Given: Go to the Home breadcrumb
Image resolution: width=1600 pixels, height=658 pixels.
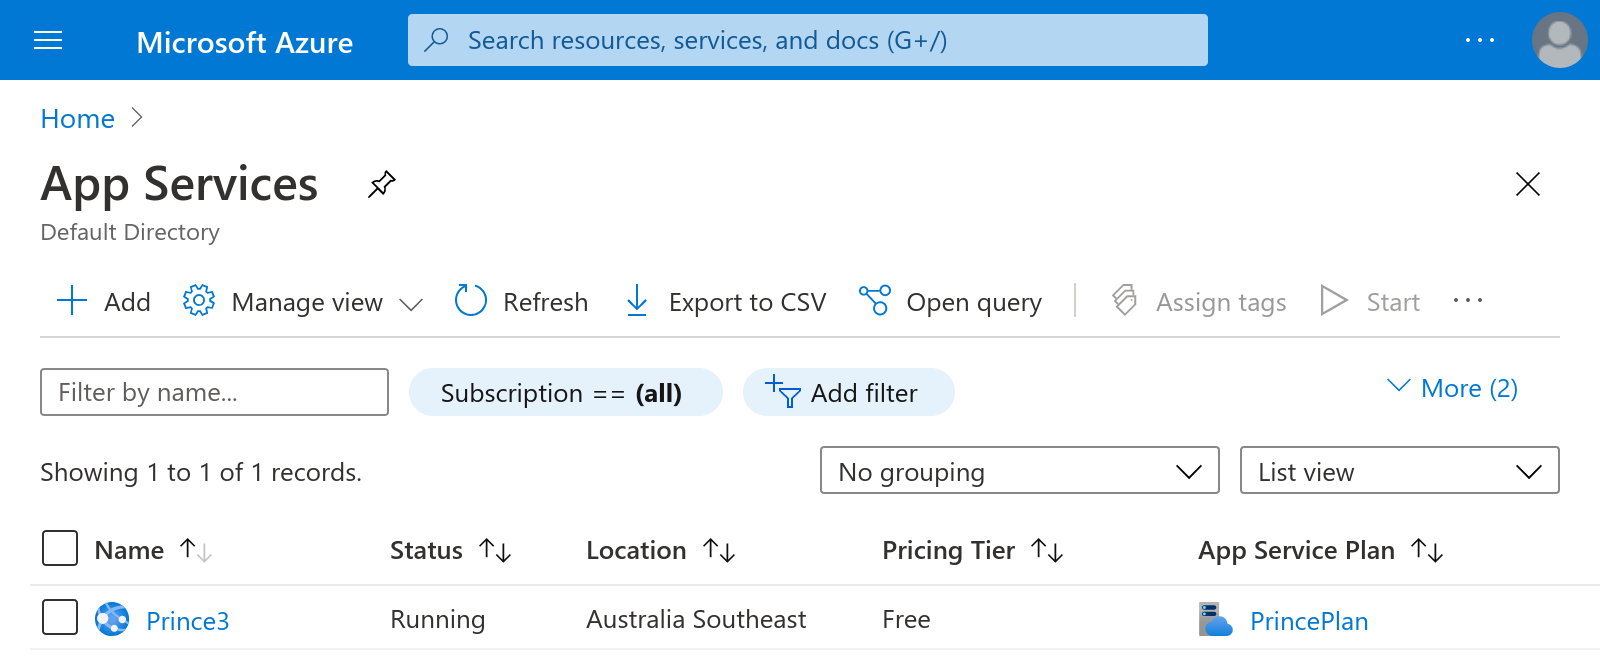Looking at the screenshot, I should pyautogui.click(x=78, y=119).
